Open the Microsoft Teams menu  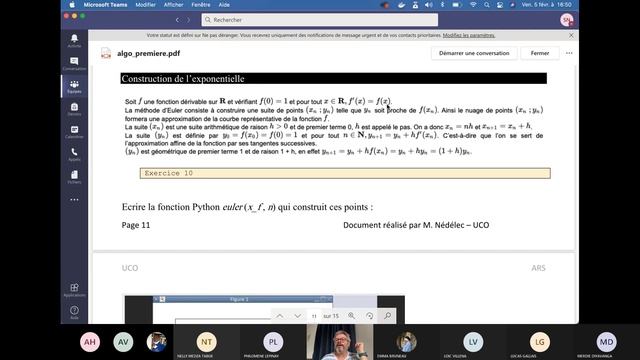point(105,5)
